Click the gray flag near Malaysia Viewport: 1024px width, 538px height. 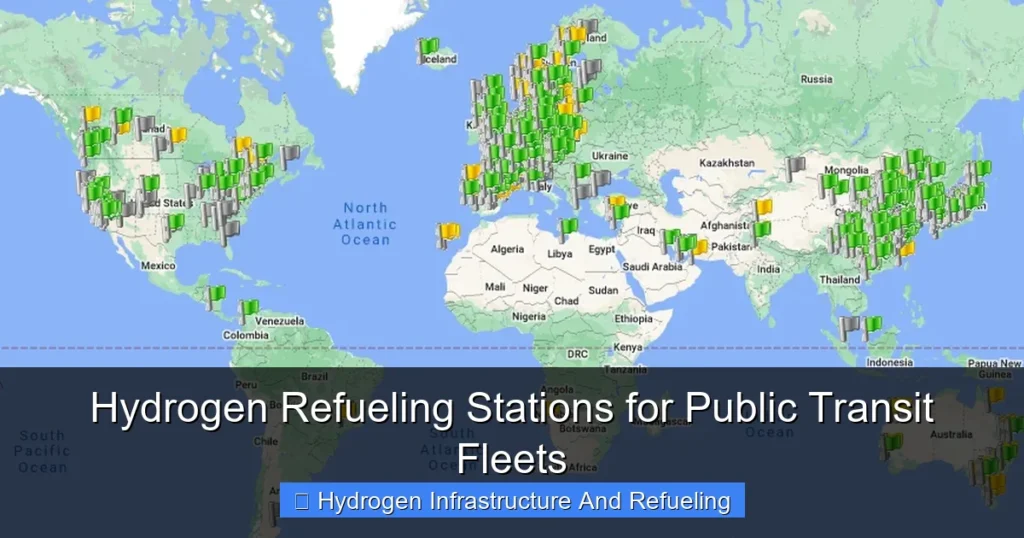849,326
